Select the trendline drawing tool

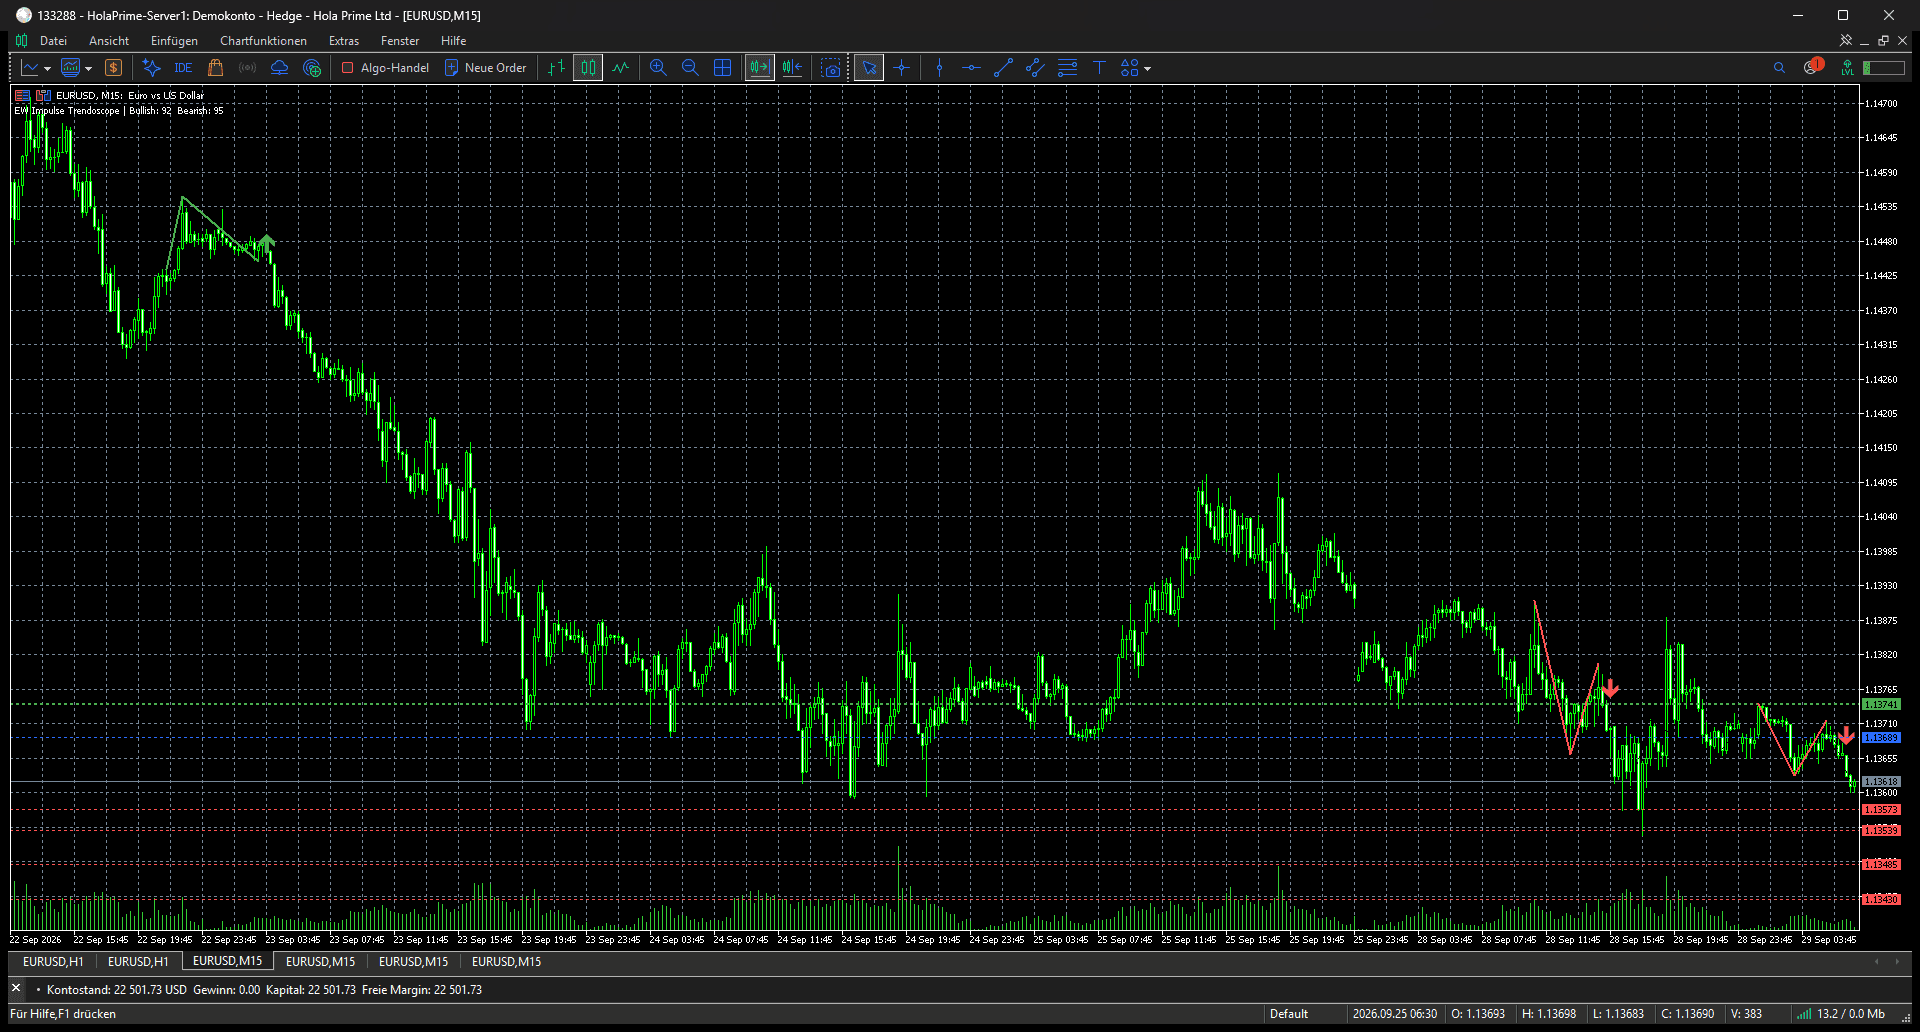[1003, 68]
